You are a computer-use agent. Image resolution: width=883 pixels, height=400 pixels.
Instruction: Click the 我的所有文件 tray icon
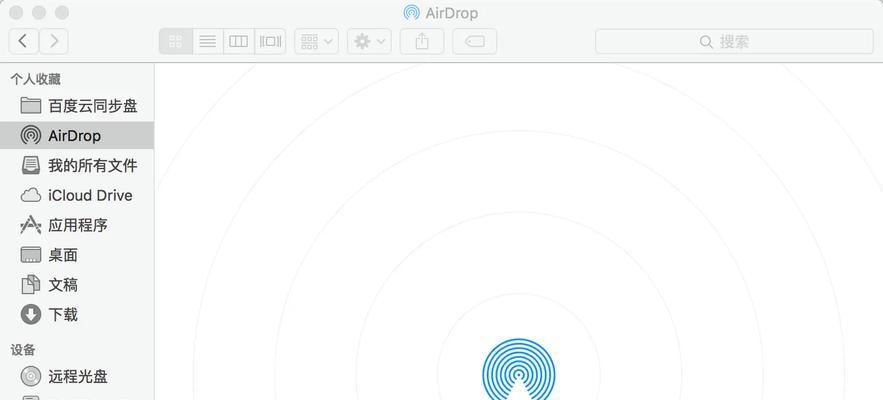(x=30, y=165)
